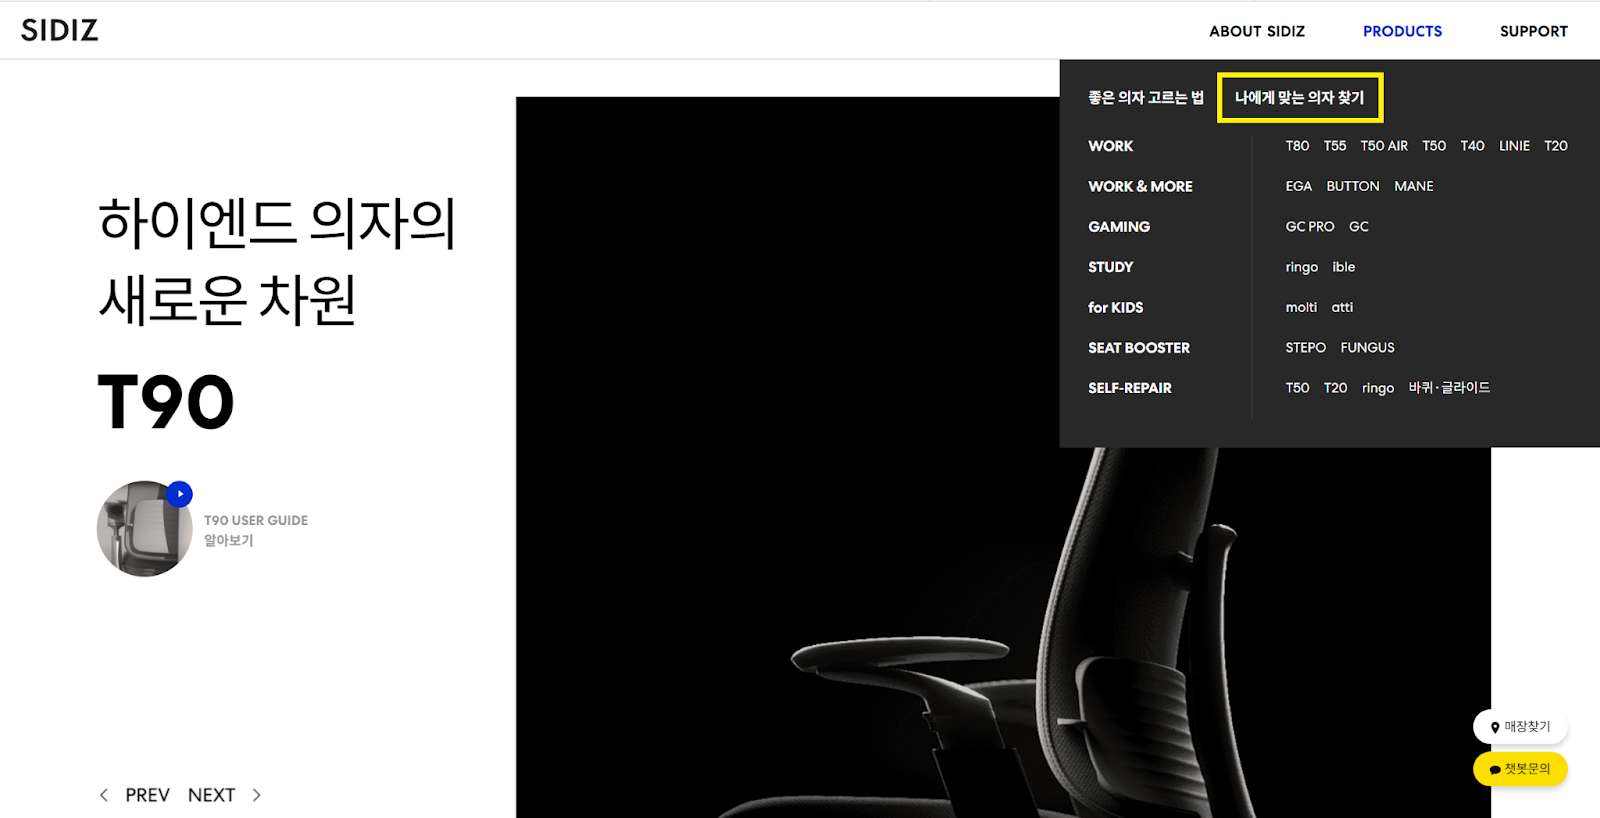1600x818 pixels.
Task: Open the STUDY category
Action: (x=1110, y=267)
